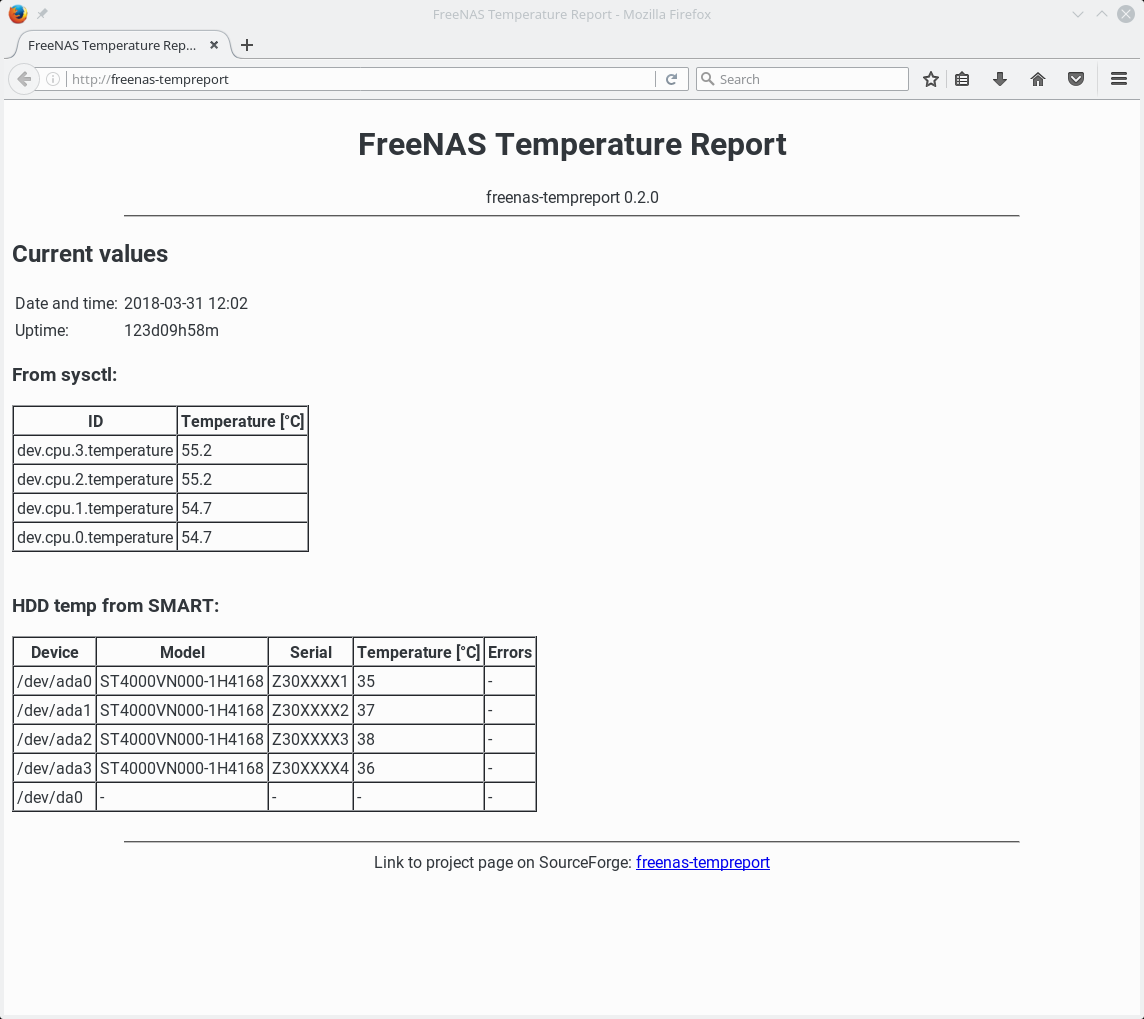This screenshot has width=1144, height=1019.
Task: Select the dev.cpu.0.temperature table row
Action: (160, 537)
